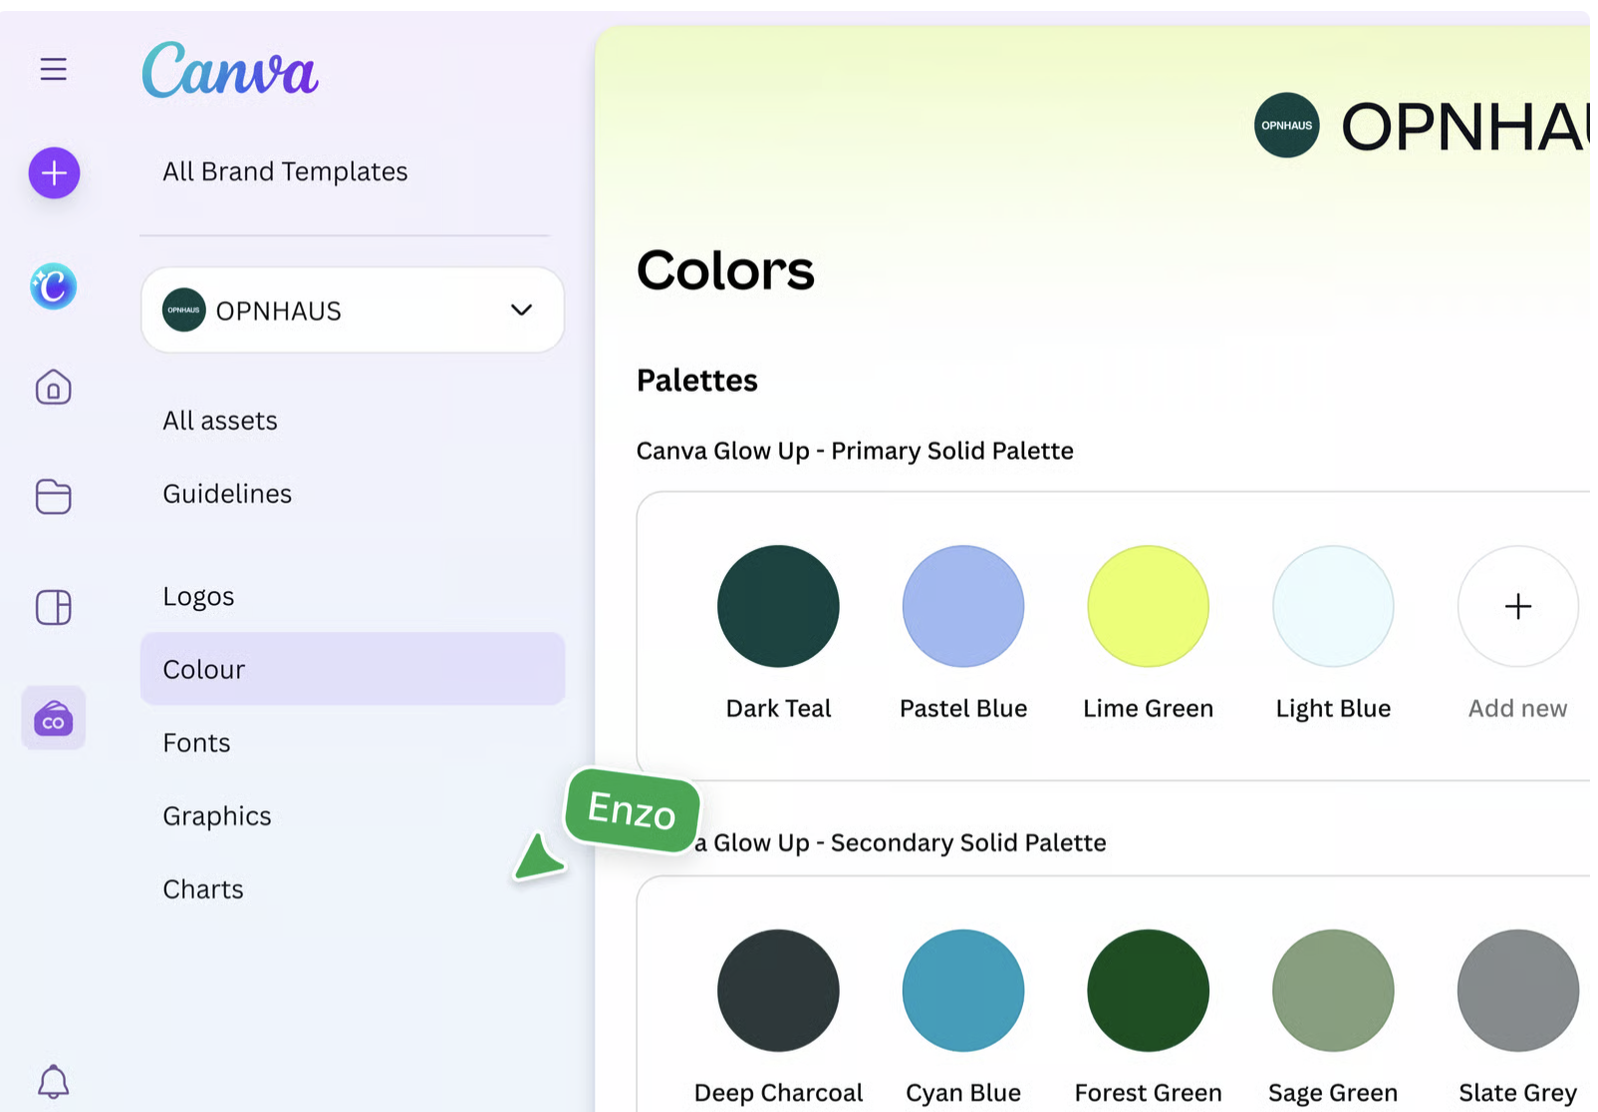Open the Charts section
This screenshot has width=1598, height=1112.
(203, 889)
